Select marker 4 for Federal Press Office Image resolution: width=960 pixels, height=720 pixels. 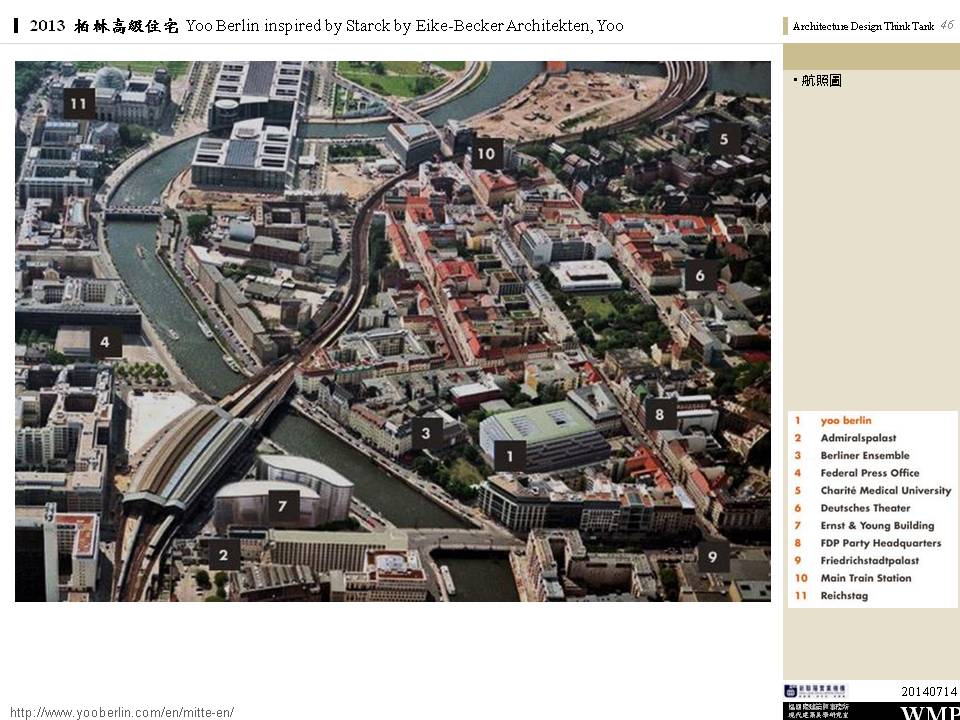pyautogui.click(x=106, y=345)
